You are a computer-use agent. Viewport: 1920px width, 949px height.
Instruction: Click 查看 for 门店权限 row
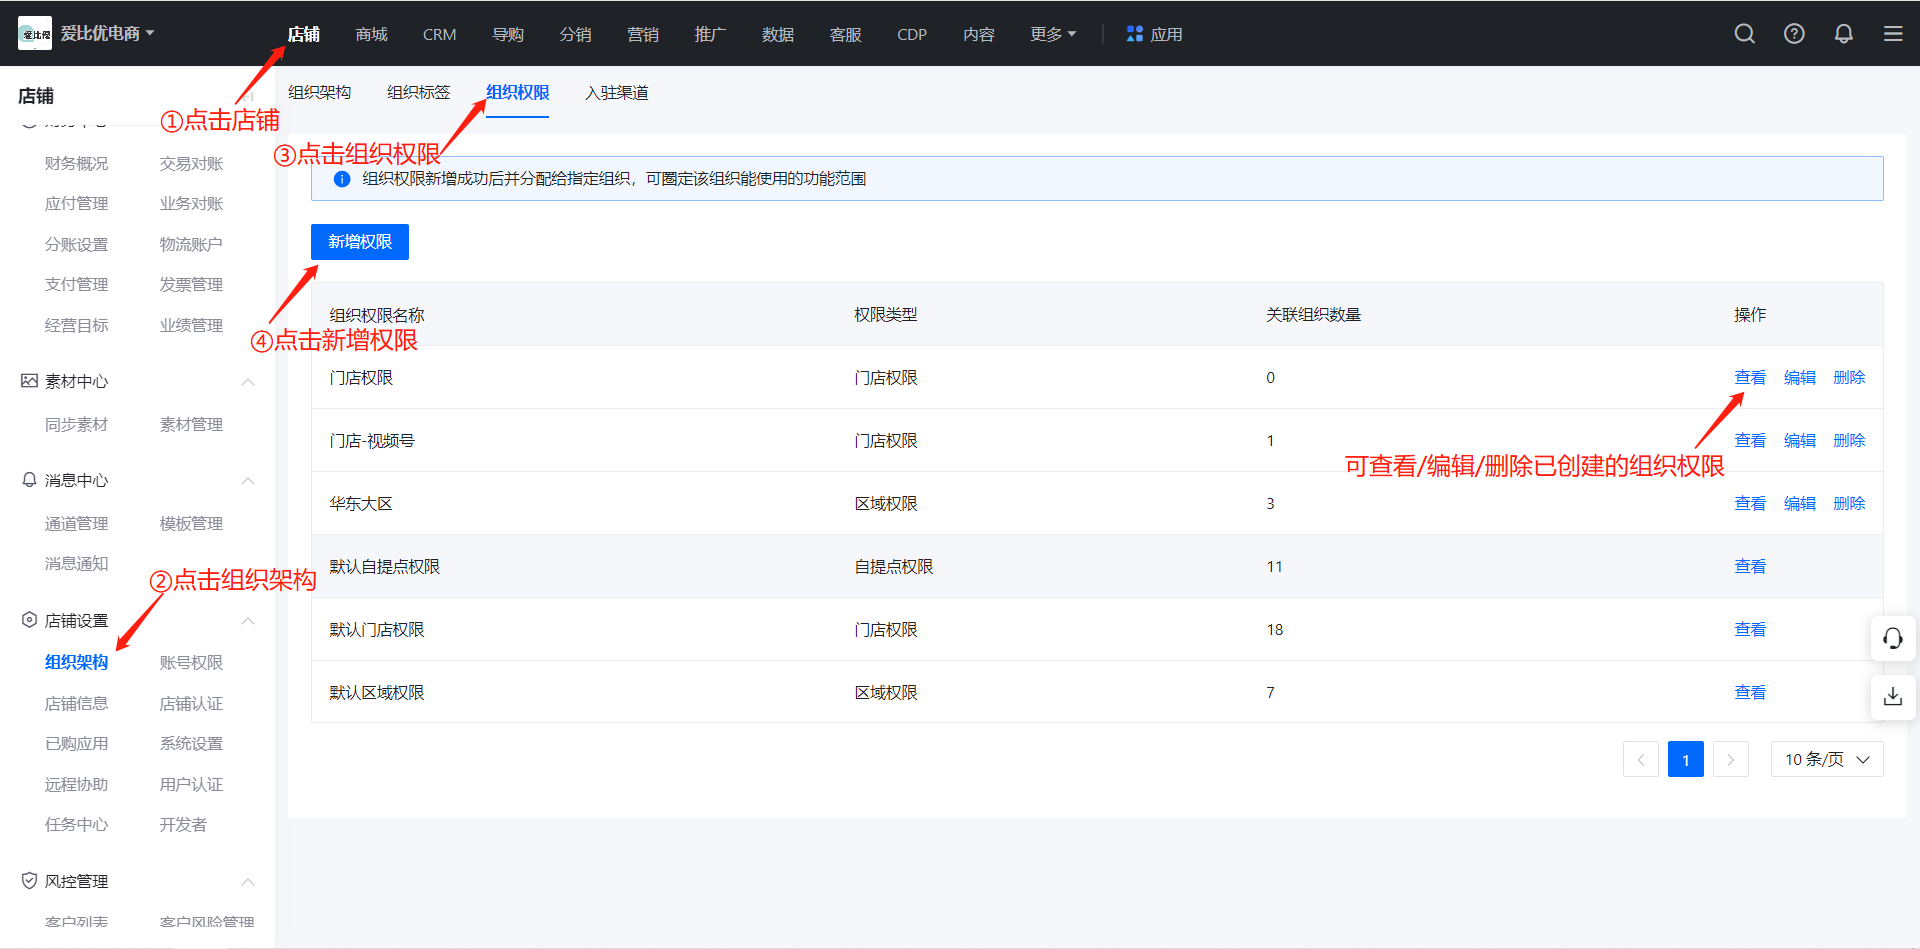click(x=1750, y=377)
